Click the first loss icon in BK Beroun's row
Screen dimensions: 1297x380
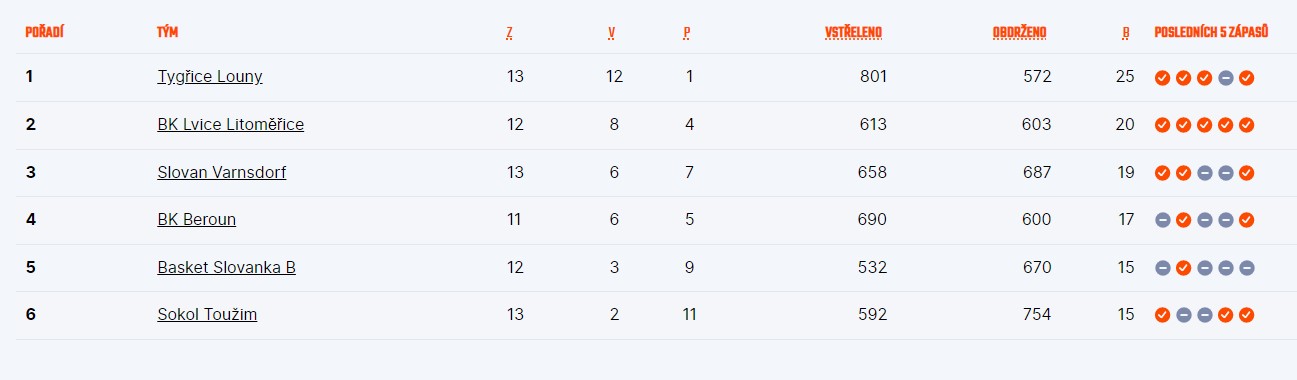tap(1162, 220)
